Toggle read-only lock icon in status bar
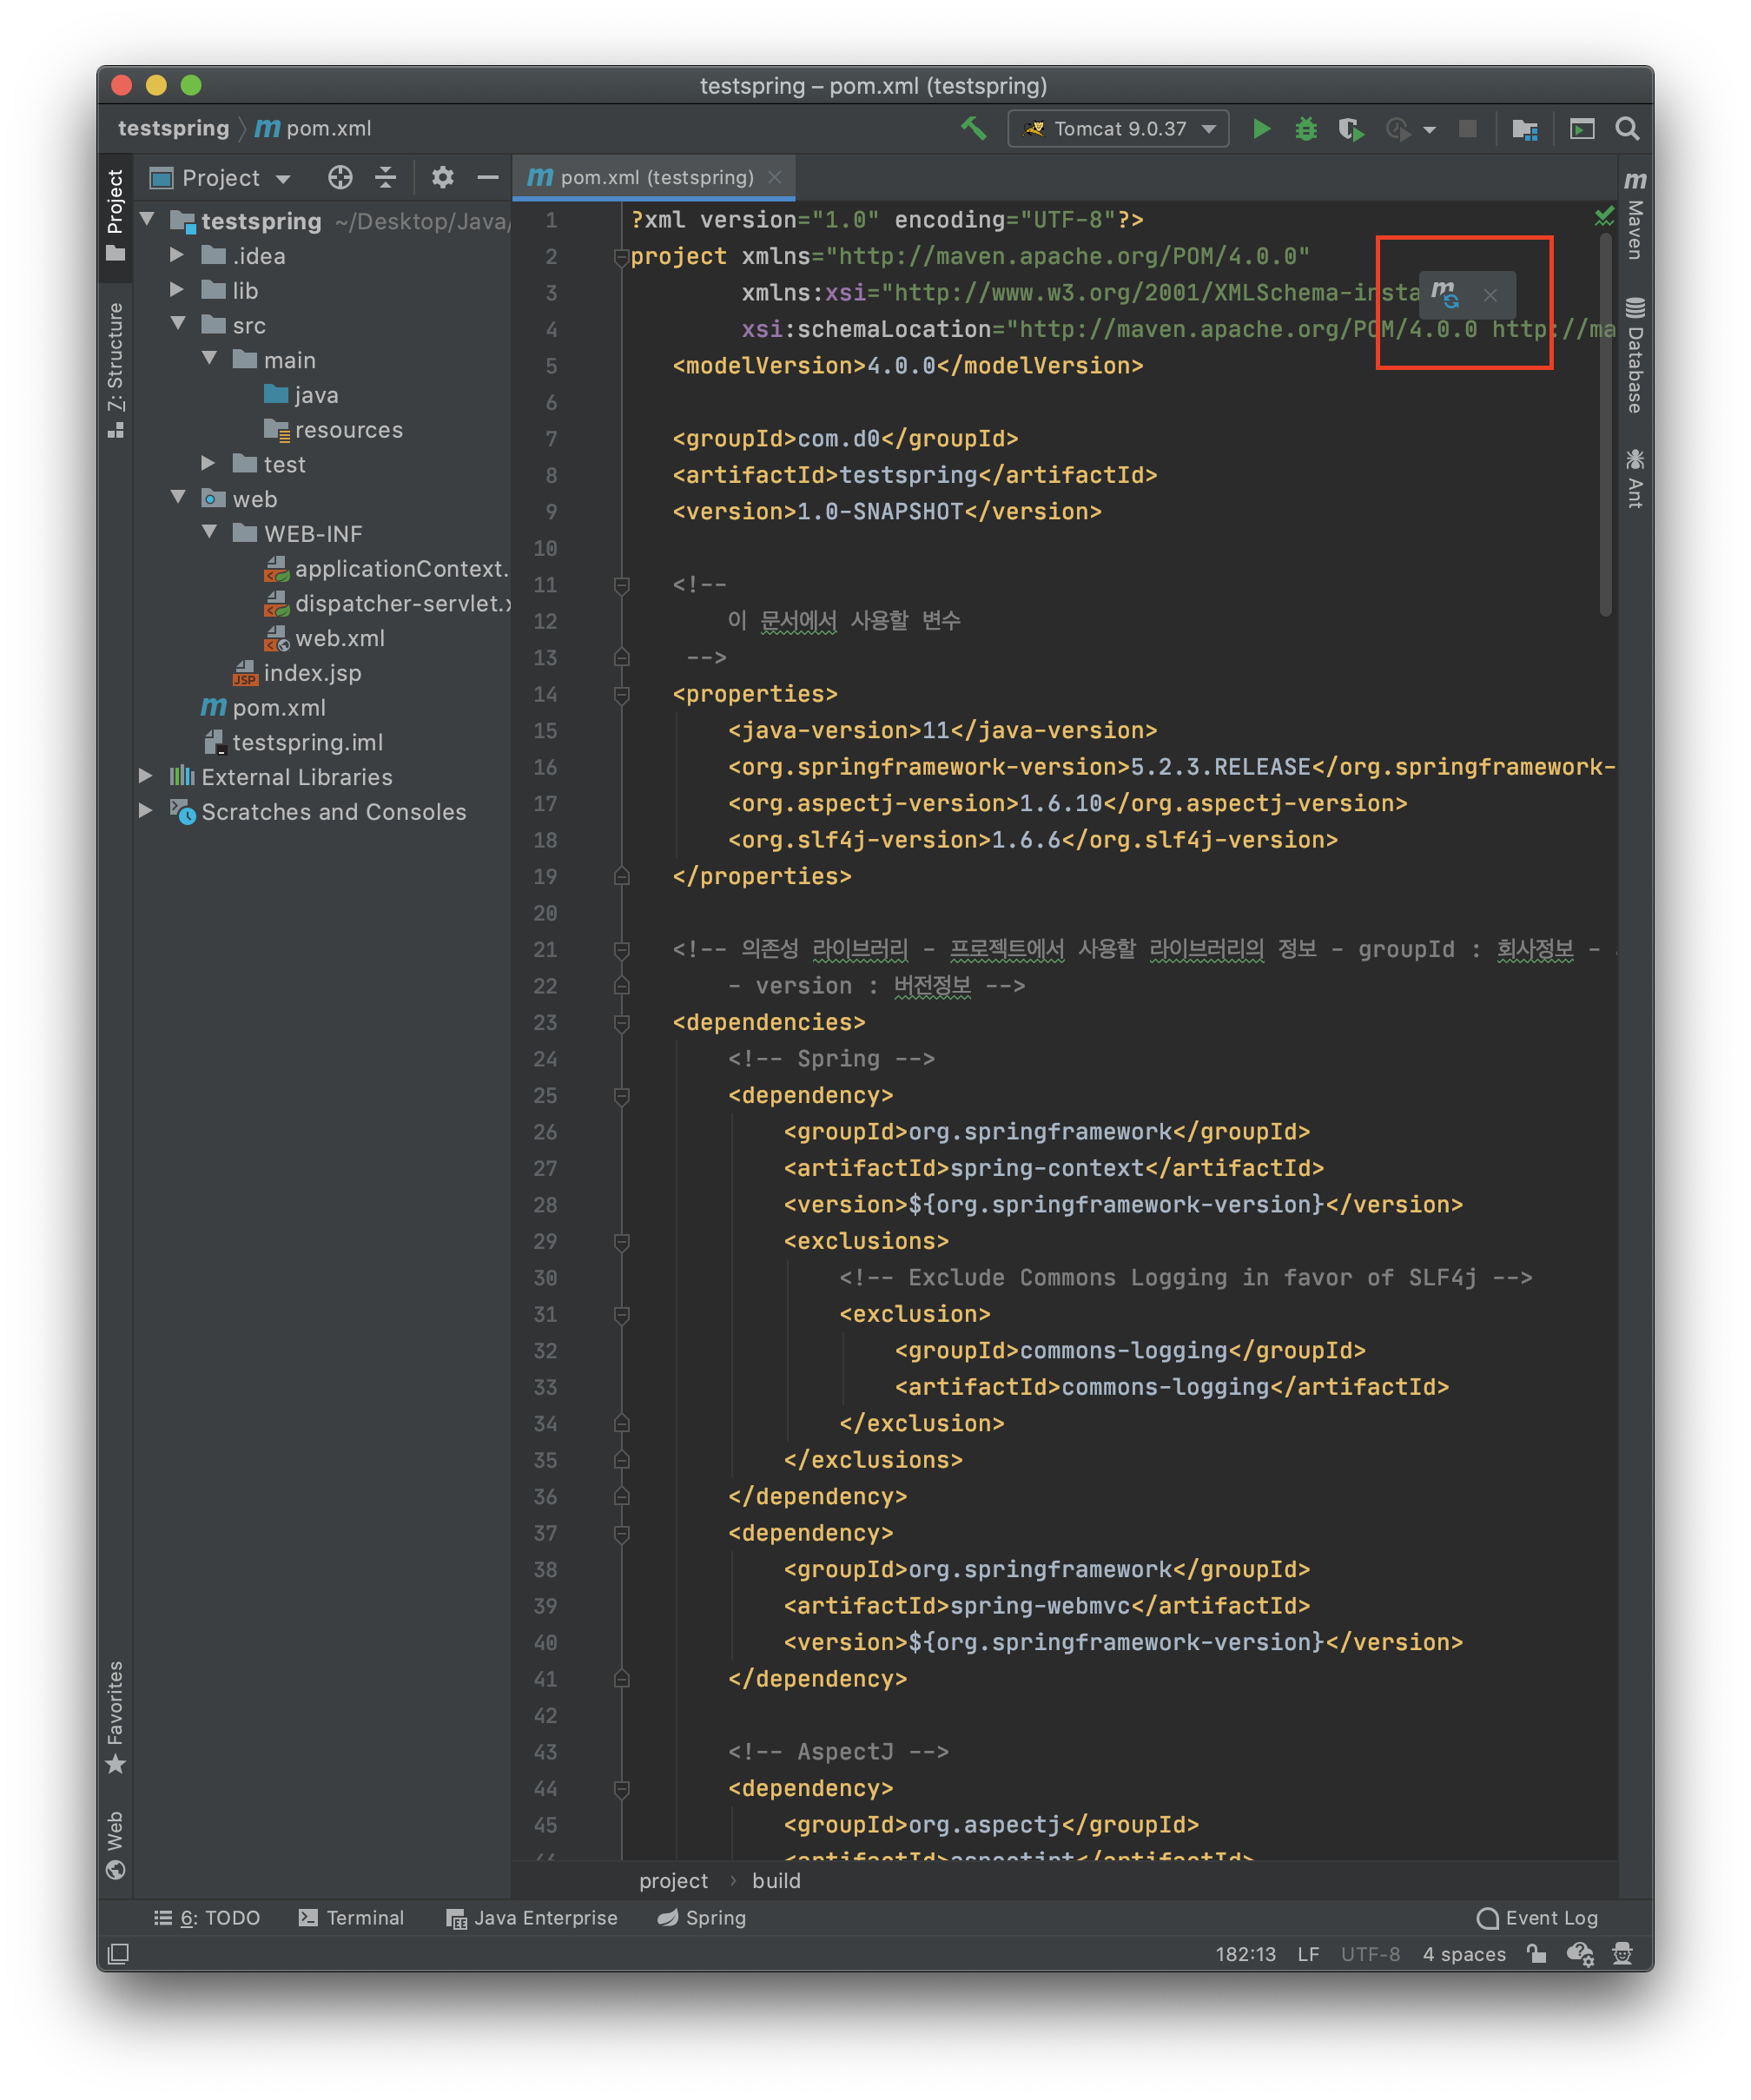 [x=1536, y=1953]
